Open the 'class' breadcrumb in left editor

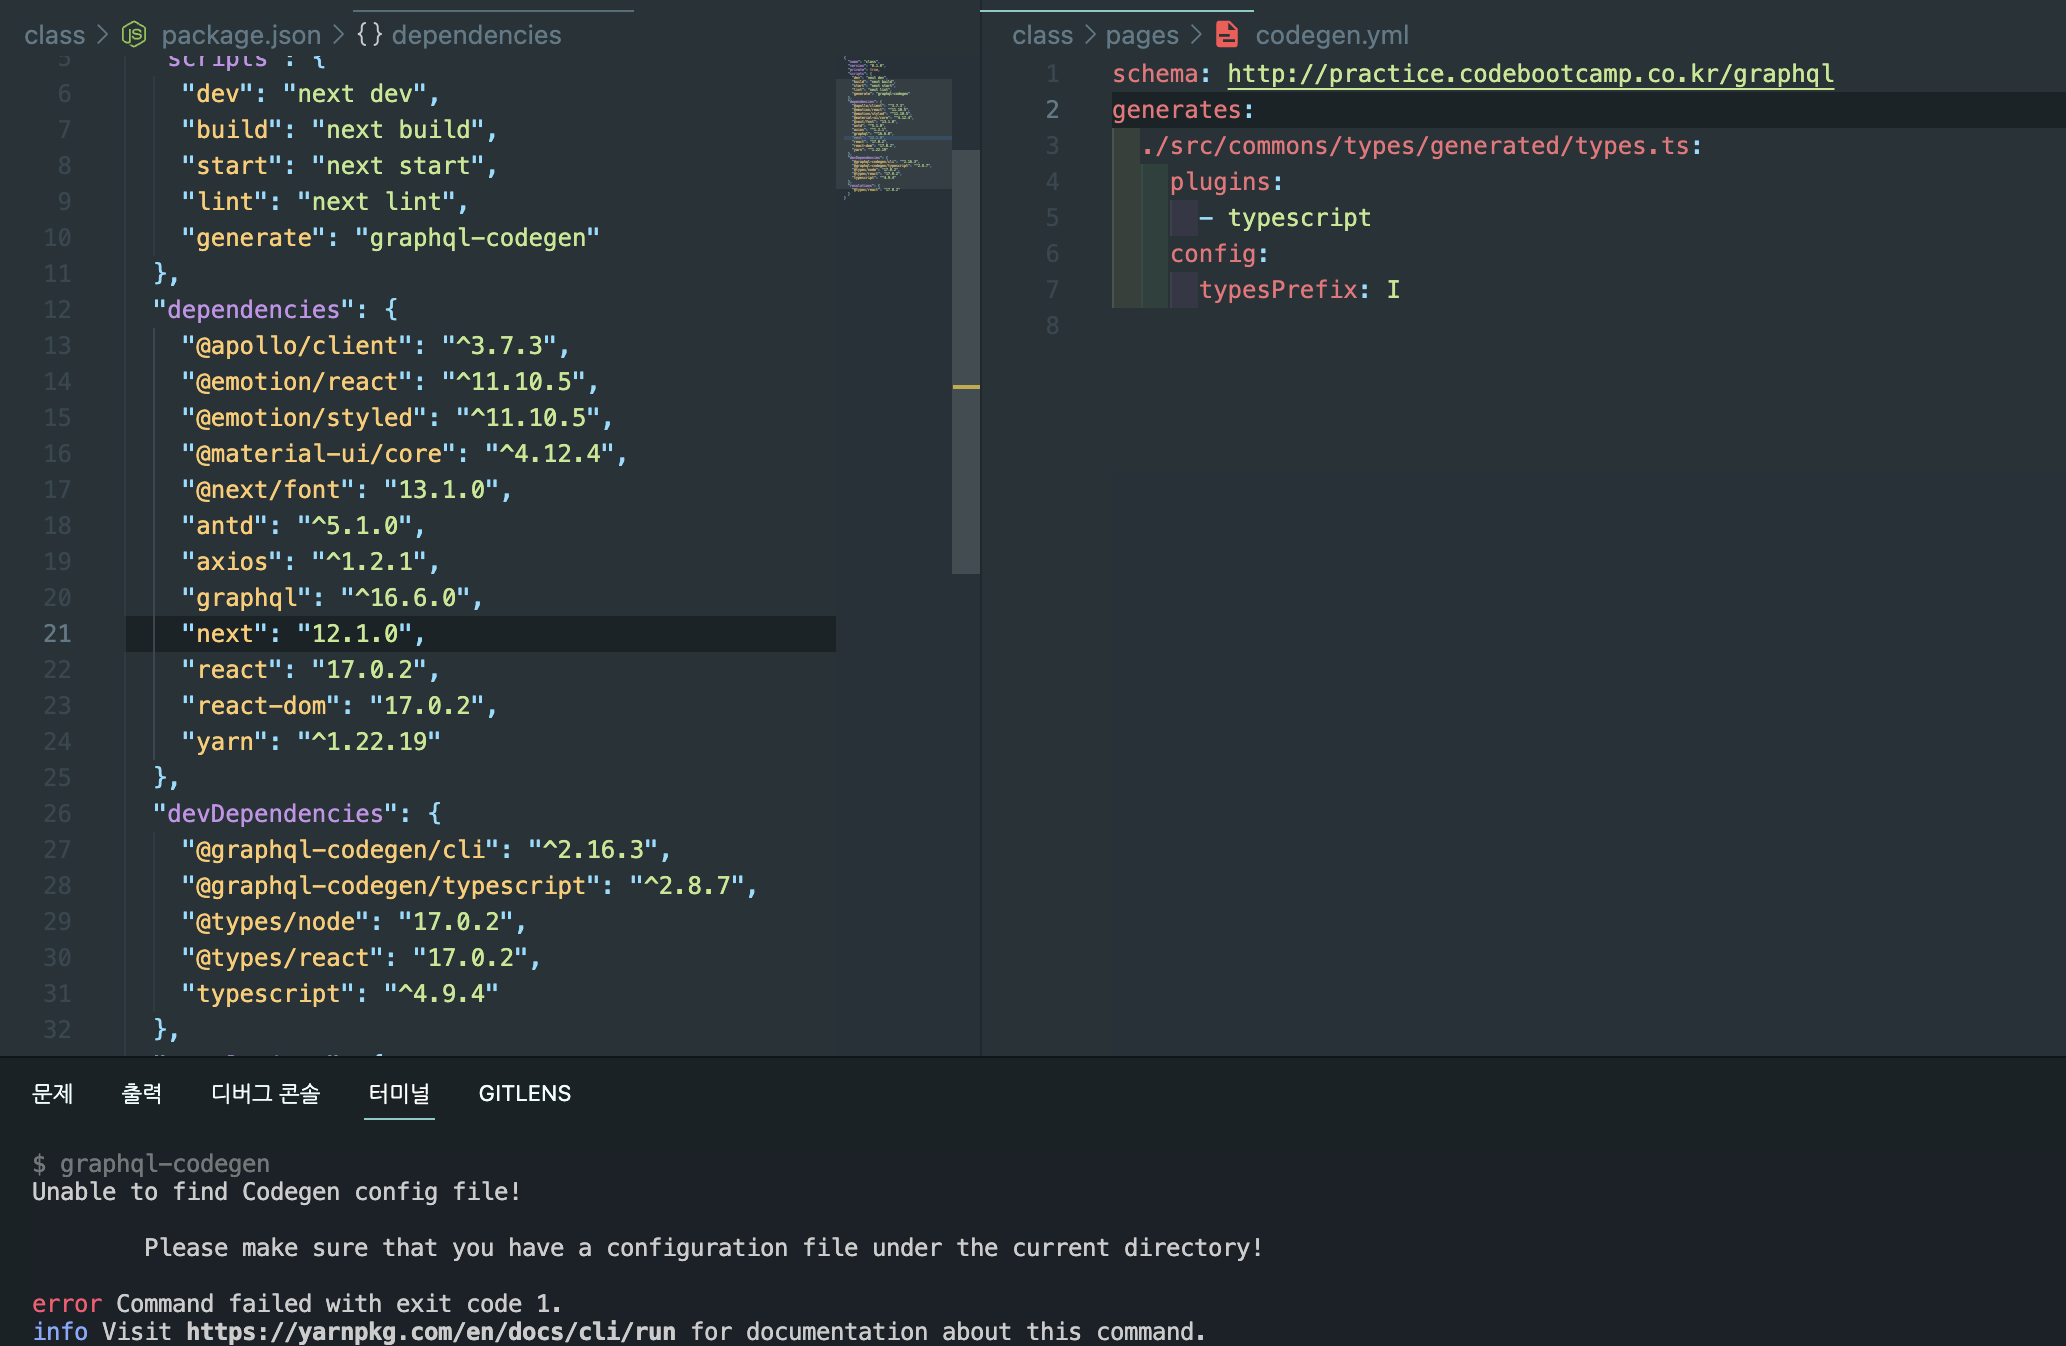pos(55,35)
